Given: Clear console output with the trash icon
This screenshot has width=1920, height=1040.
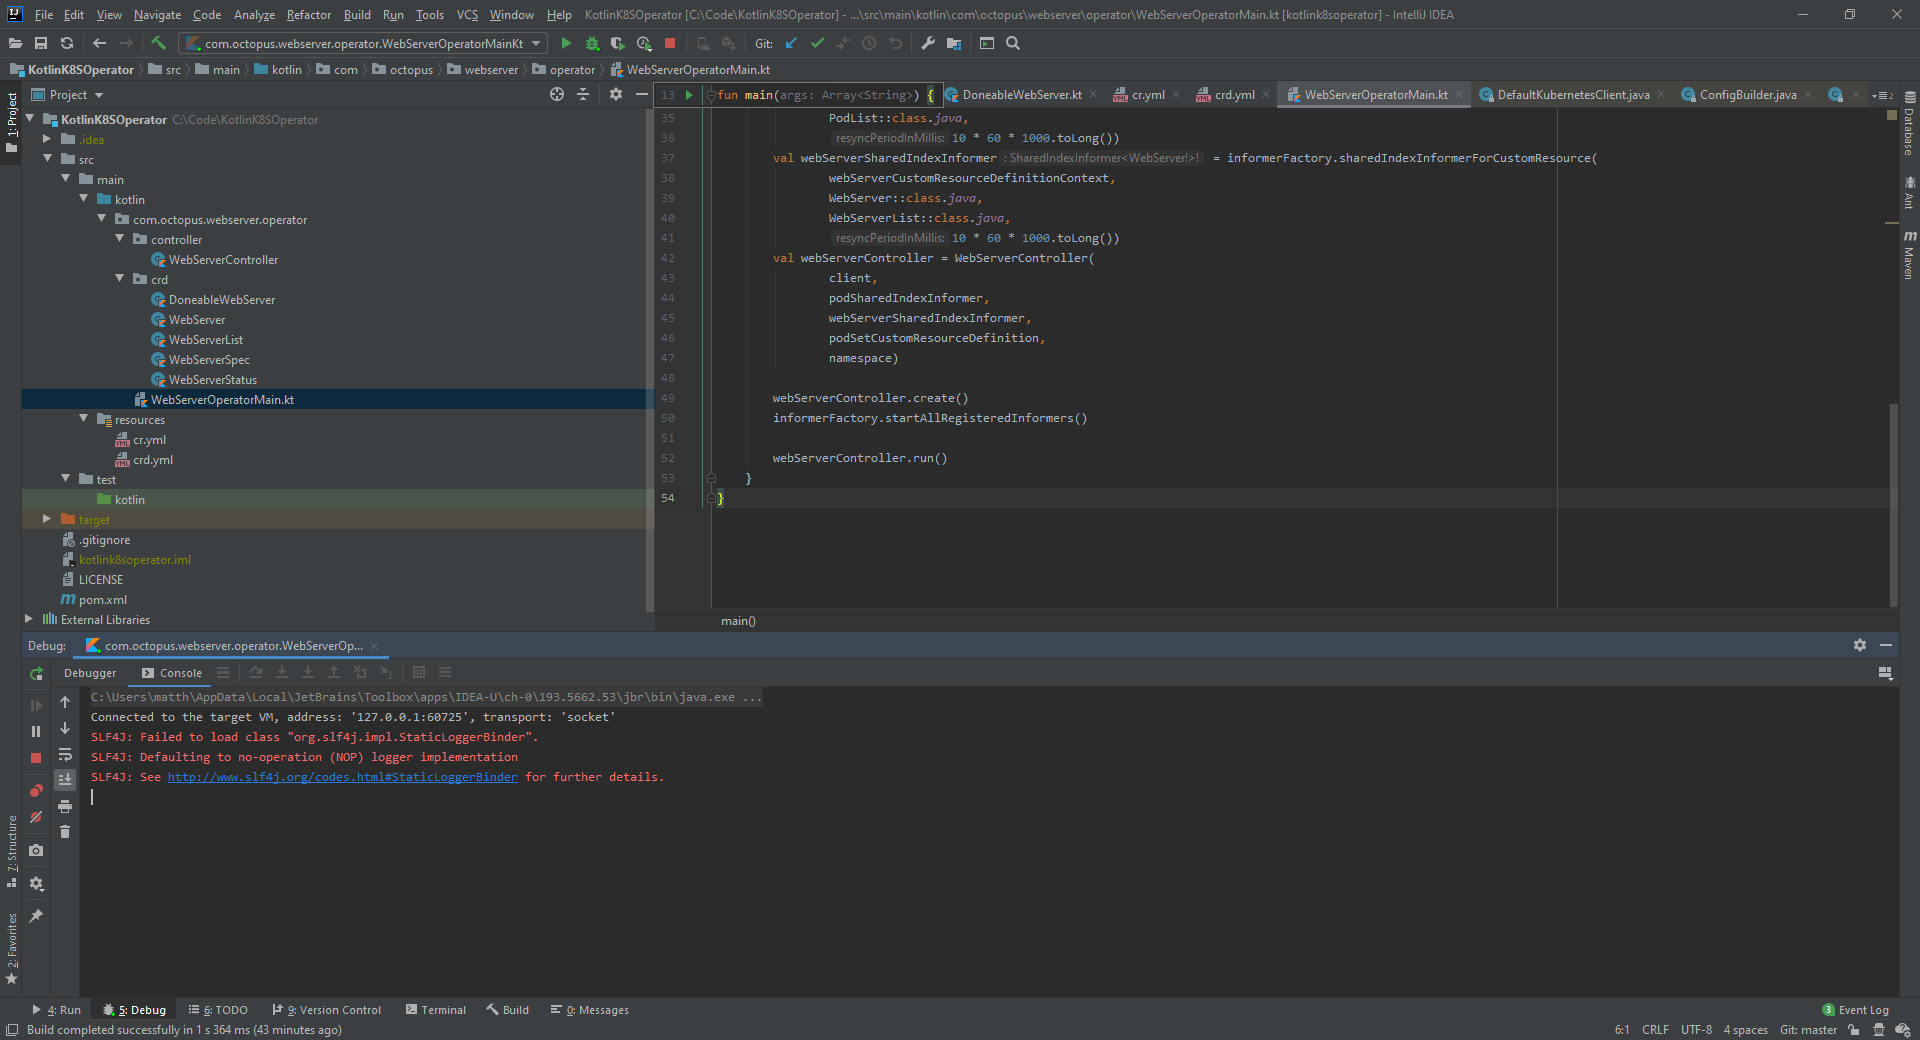Looking at the screenshot, I should coord(65,832).
